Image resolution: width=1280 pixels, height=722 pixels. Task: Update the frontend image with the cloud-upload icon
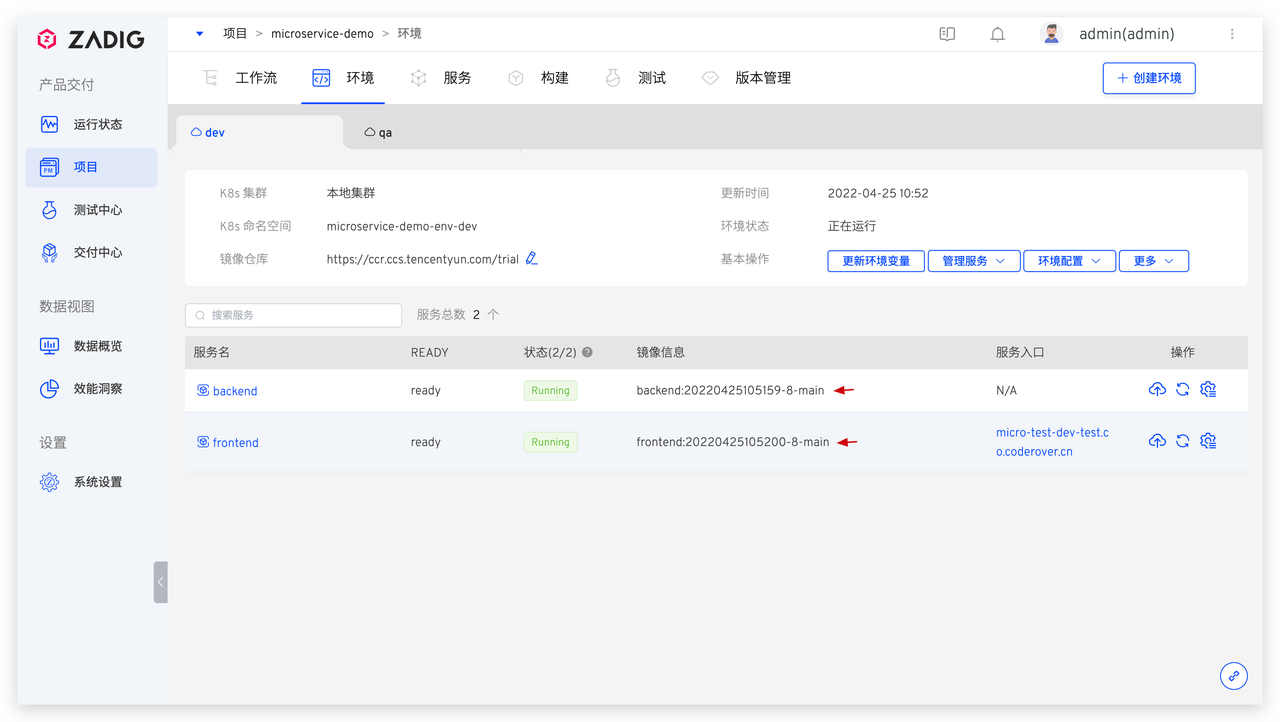[1157, 441]
